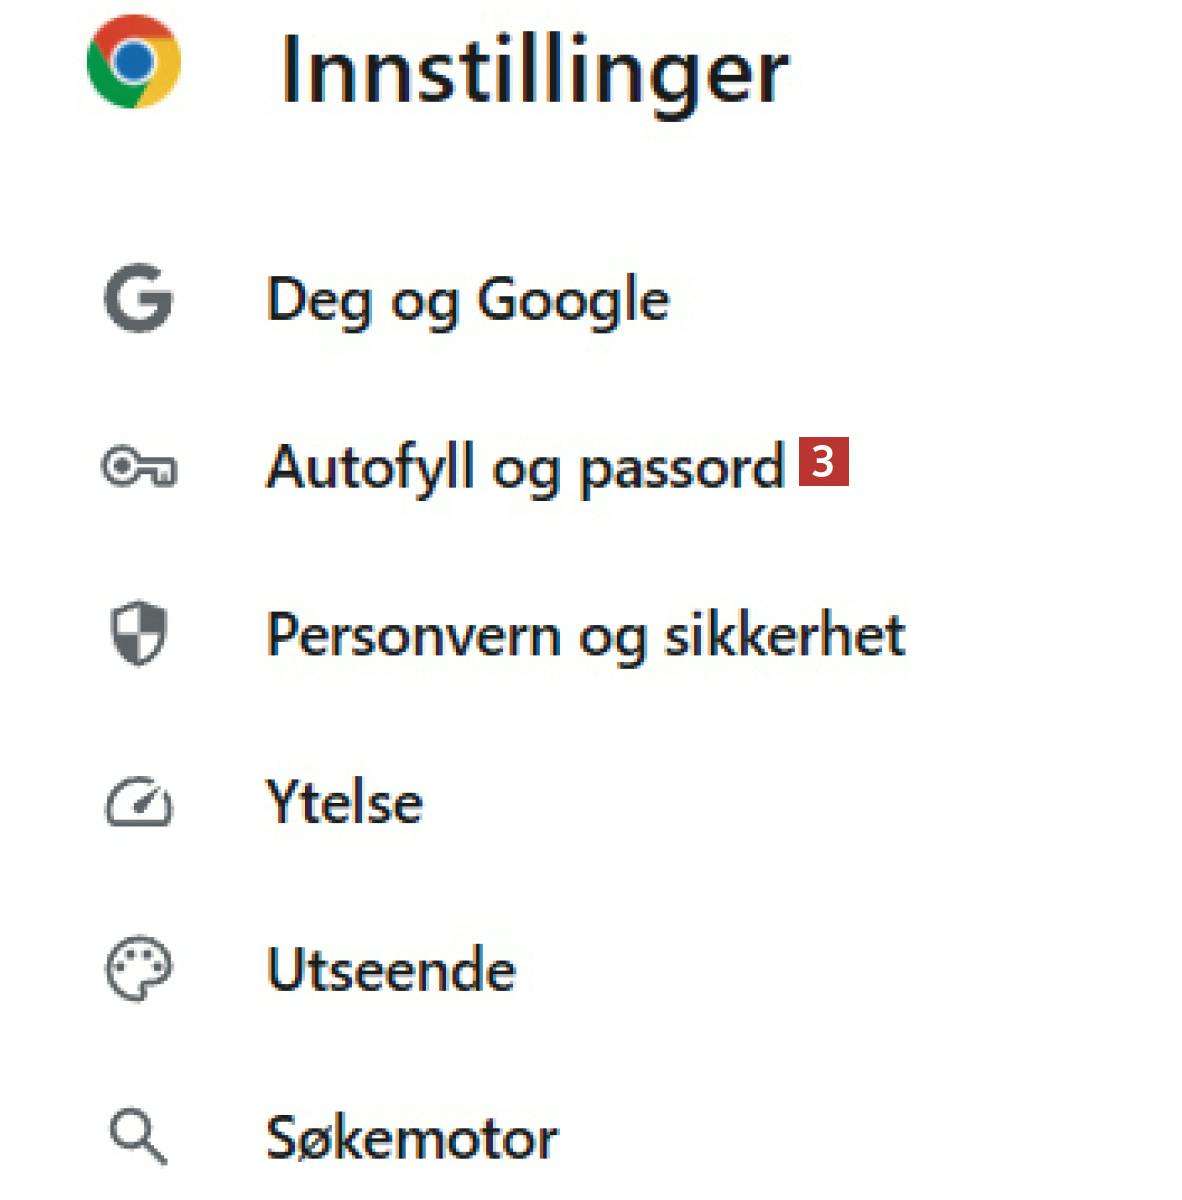Click the shield icon for privacy
The height and width of the screenshot is (1200, 1182).
(138, 633)
